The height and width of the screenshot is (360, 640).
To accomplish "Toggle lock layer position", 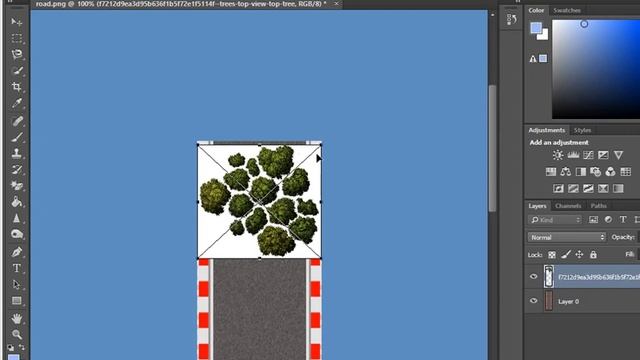I will click(579, 255).
